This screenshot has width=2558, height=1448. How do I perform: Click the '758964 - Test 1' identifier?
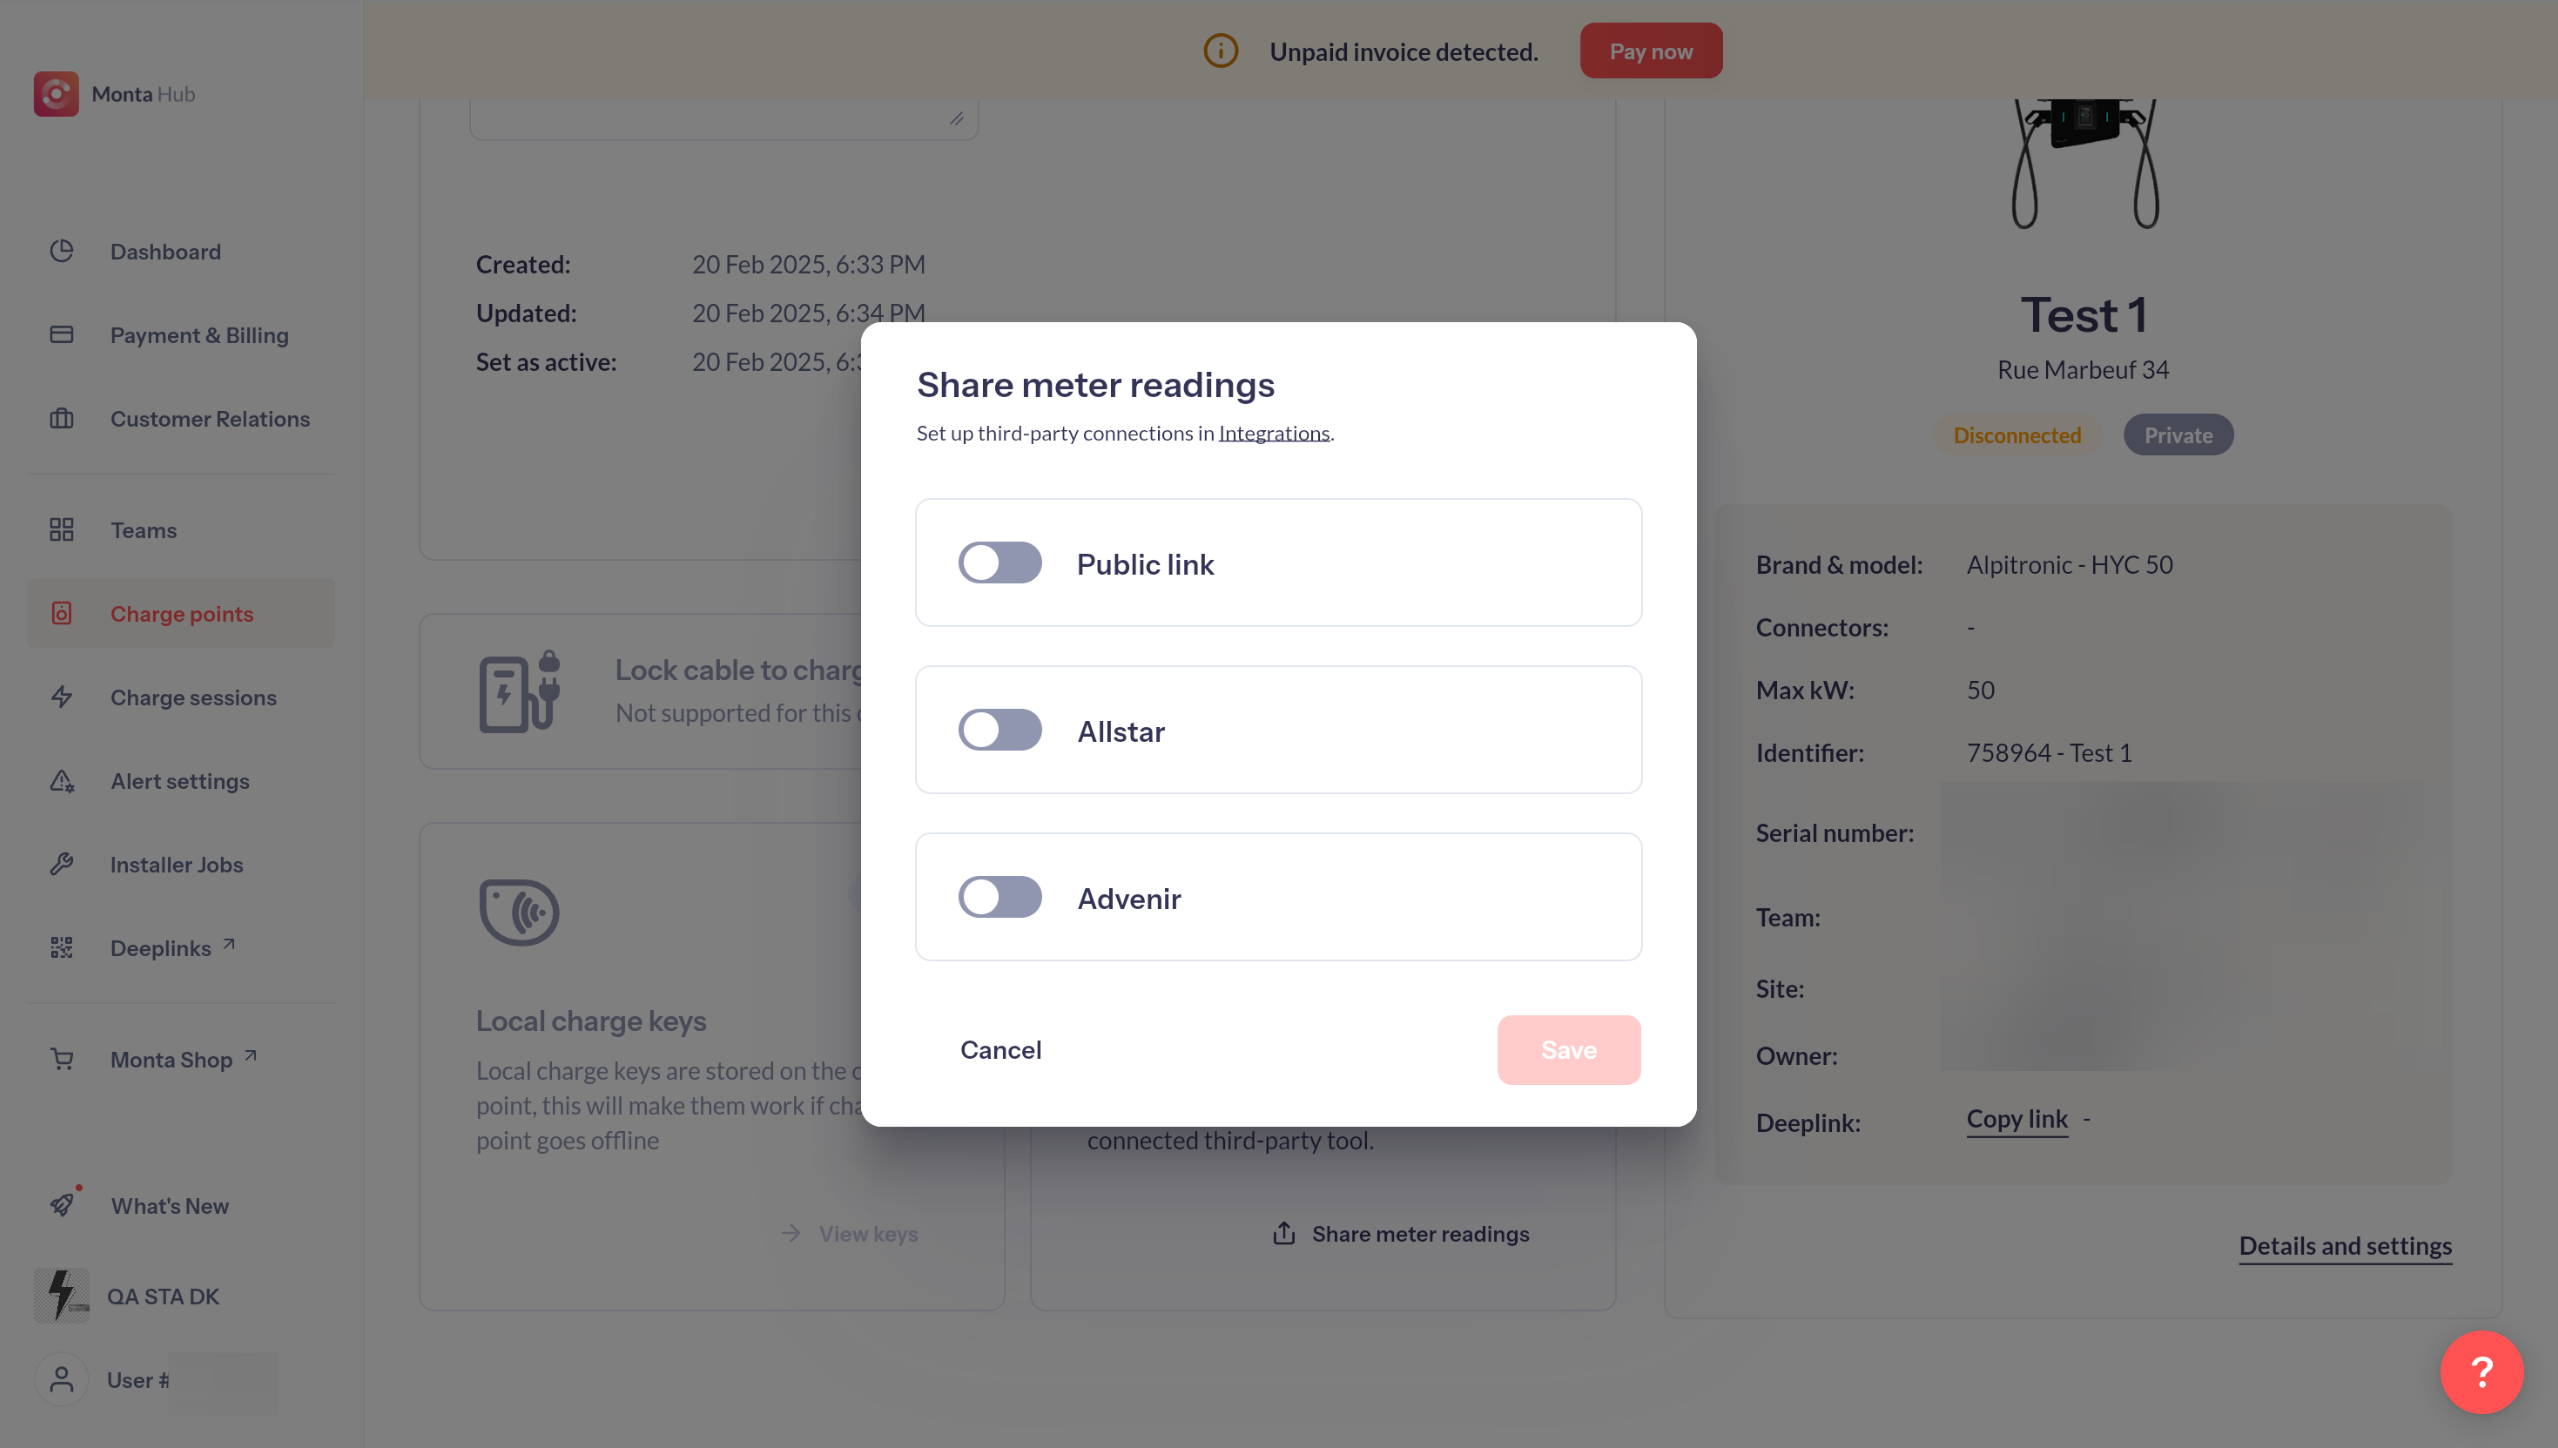(x=2049, y=753)
